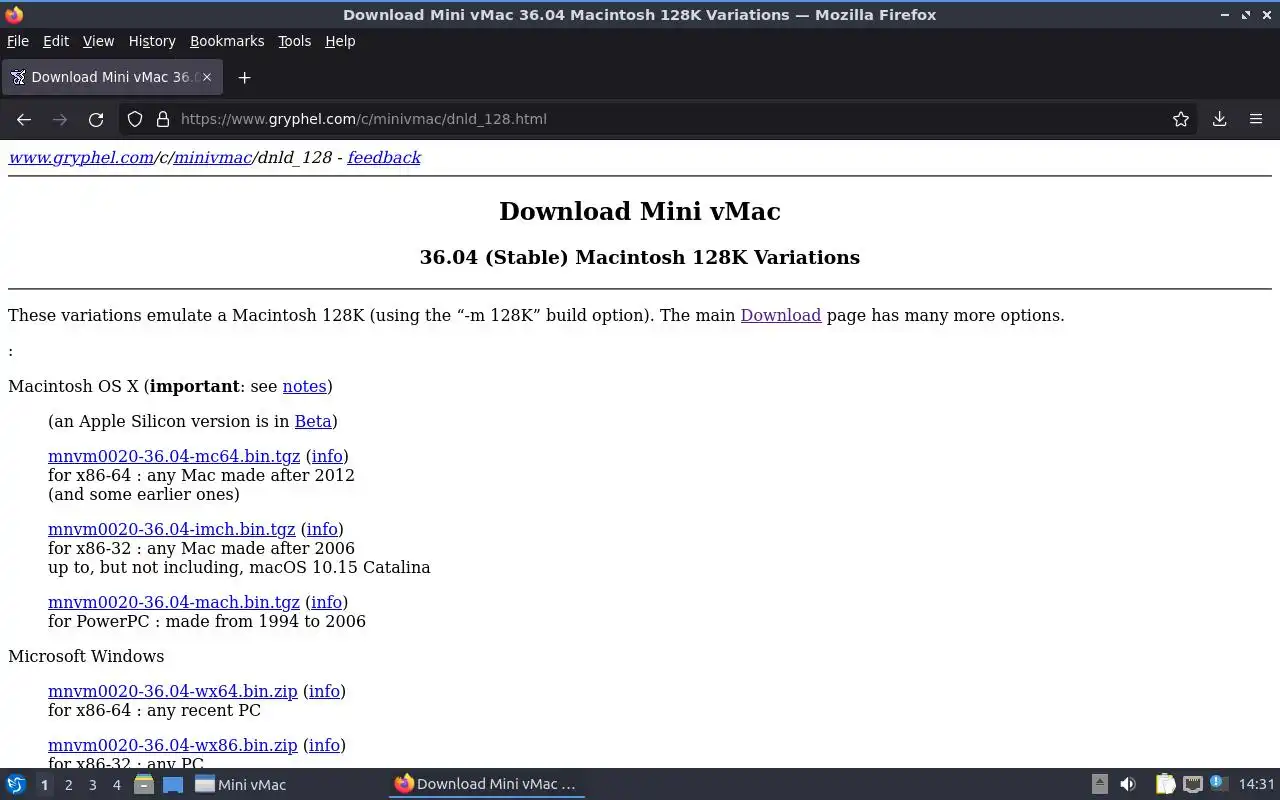Open info link for imch build
This screenshot has height=800, width=1280.
(x=322, y=529)
